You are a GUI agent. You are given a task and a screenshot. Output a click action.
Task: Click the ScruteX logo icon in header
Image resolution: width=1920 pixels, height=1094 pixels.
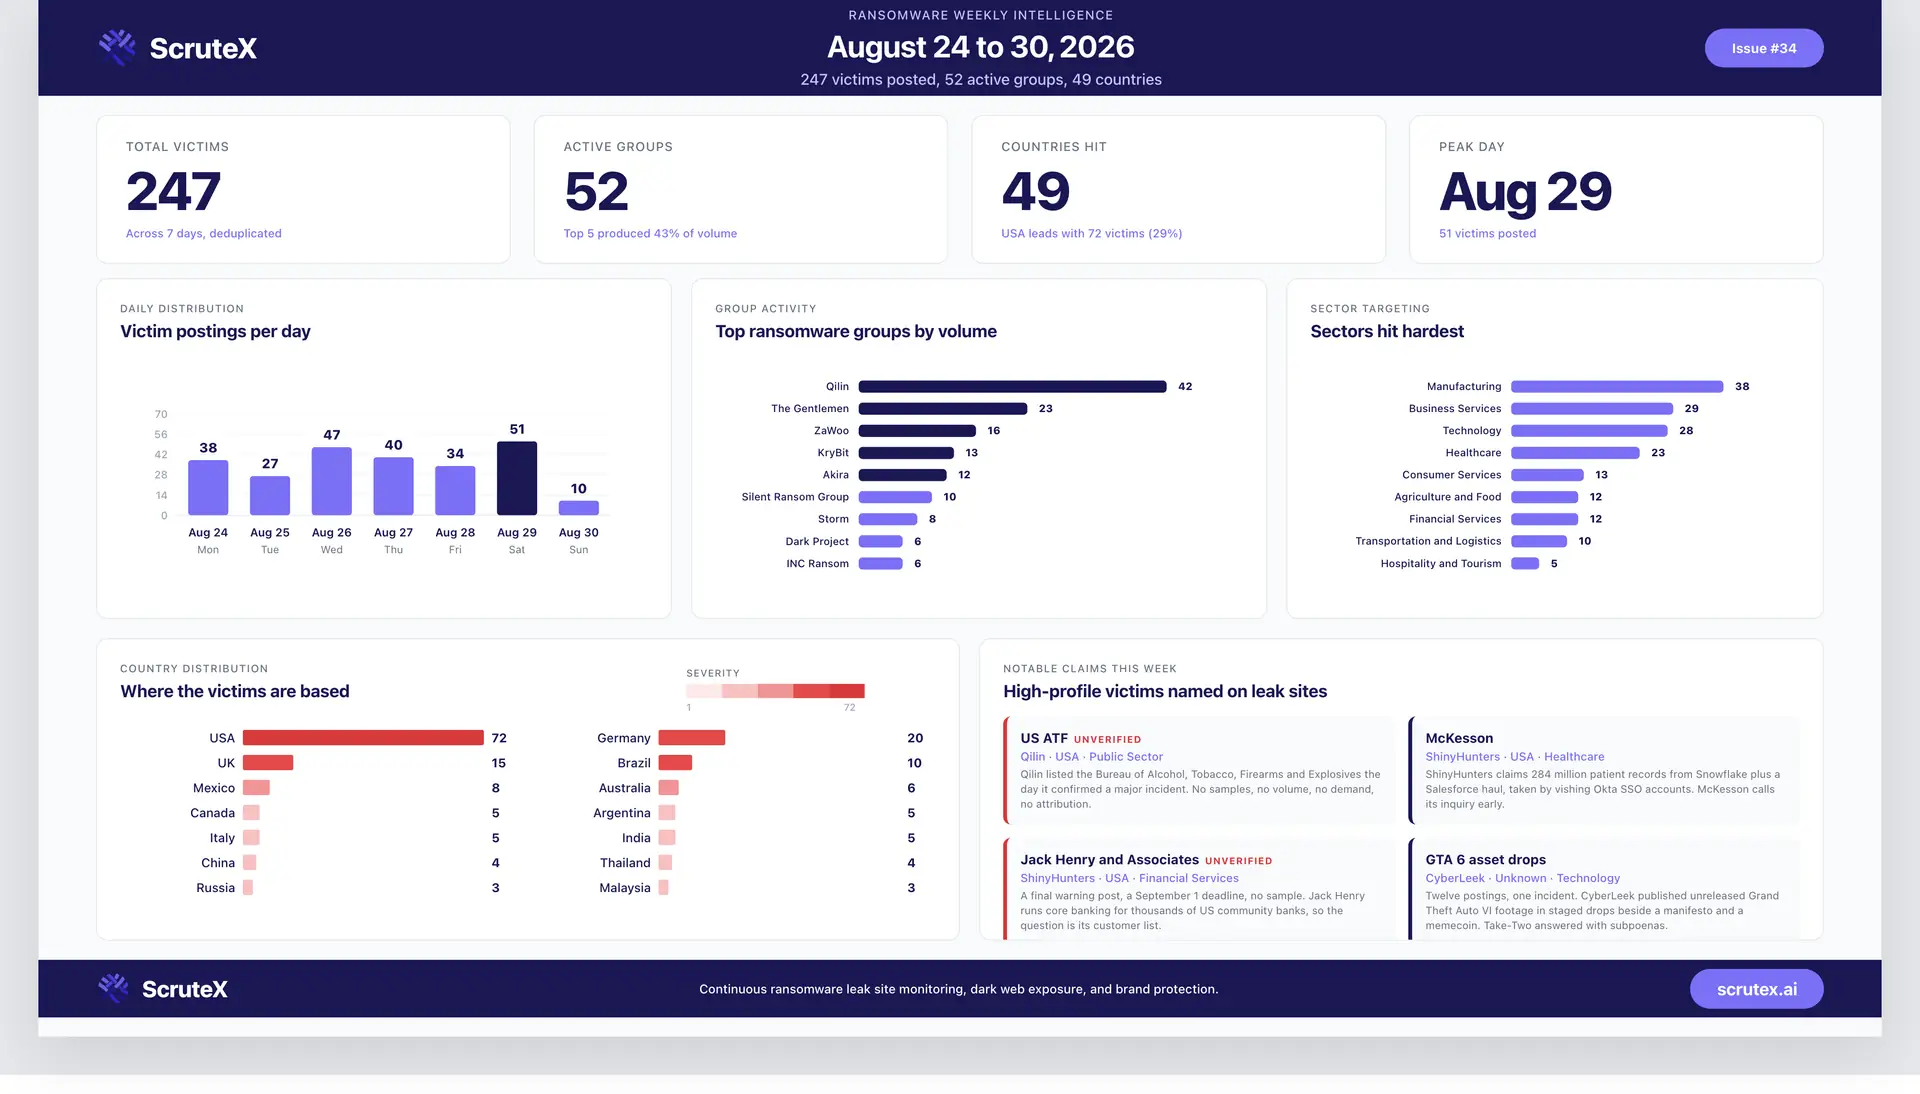tap(117, 47)
